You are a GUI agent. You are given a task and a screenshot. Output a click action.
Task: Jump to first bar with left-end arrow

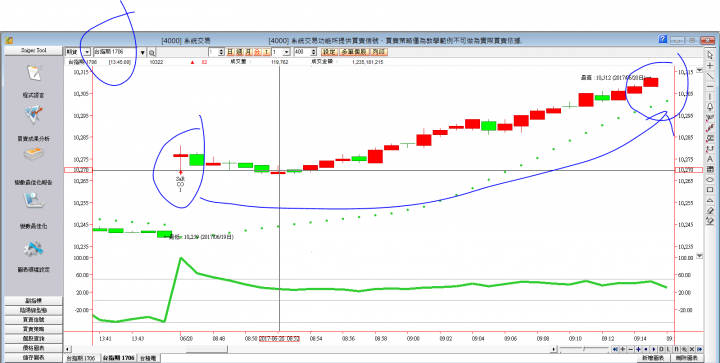(615, 349)
